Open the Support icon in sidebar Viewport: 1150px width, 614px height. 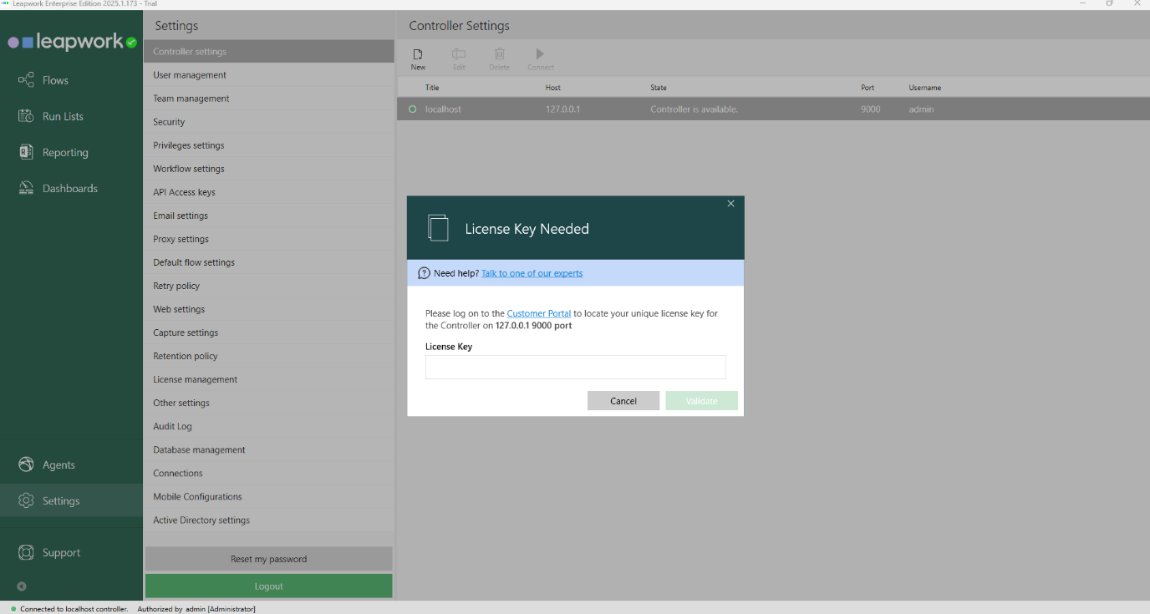click(x=26, y=552)
